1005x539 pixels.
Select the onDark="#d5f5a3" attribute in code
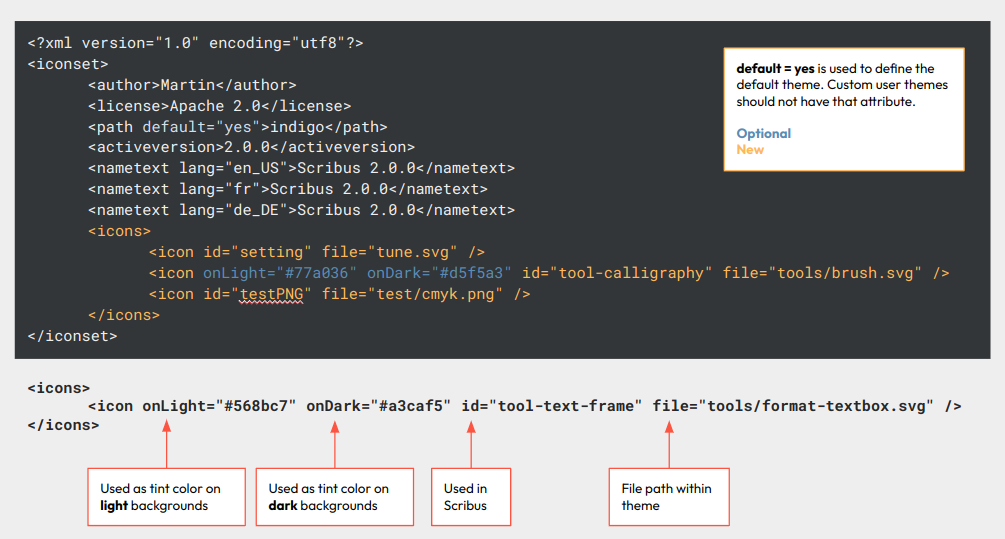pos(440,273)
